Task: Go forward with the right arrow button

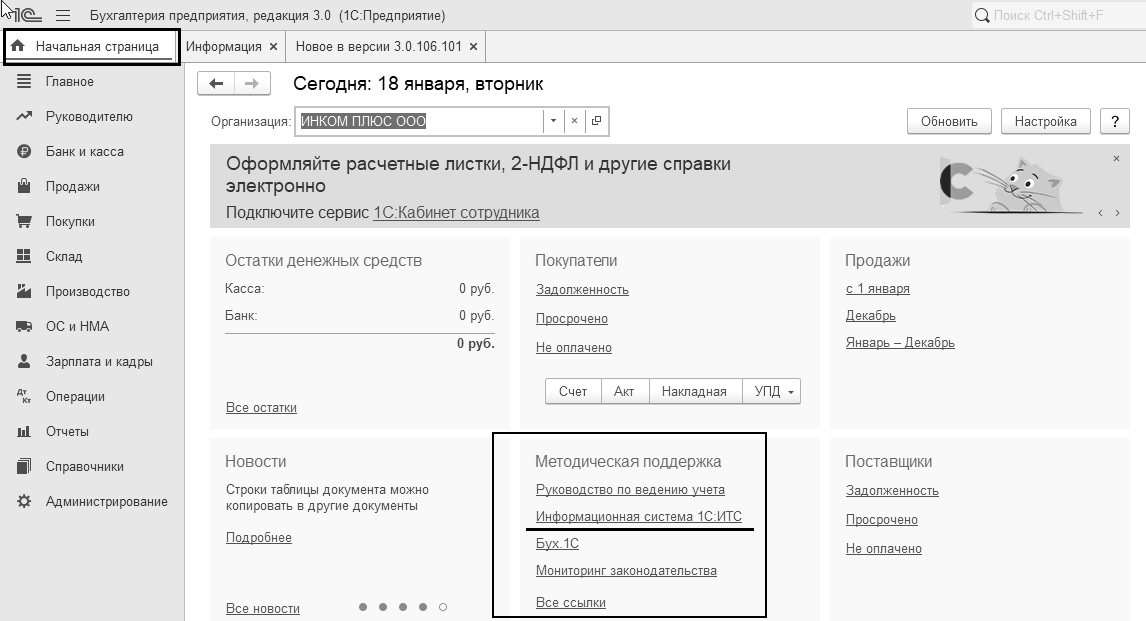Action: click(252, 83)
